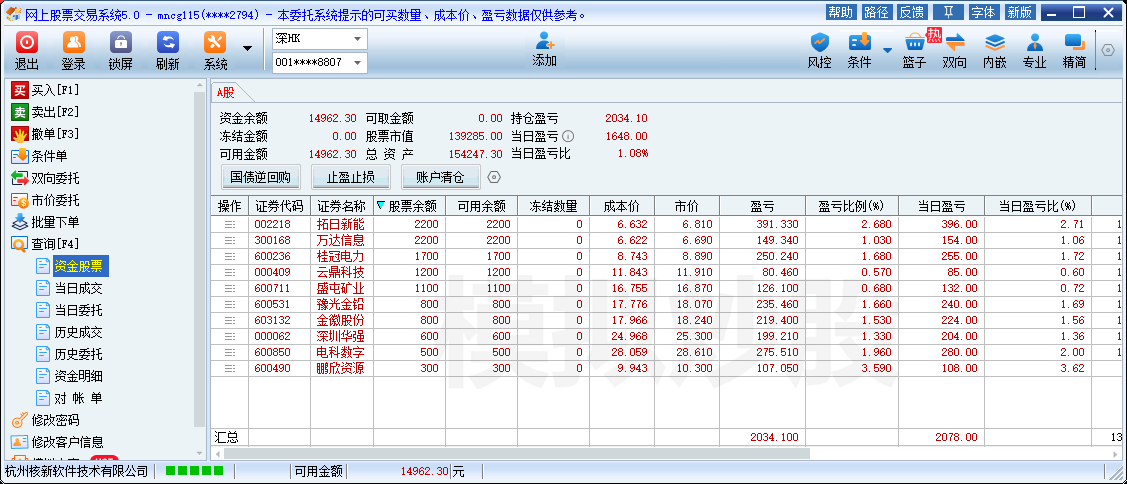Select 当日成交 in the query tree
Screen dimensions: 1127x484
[78, 288]
